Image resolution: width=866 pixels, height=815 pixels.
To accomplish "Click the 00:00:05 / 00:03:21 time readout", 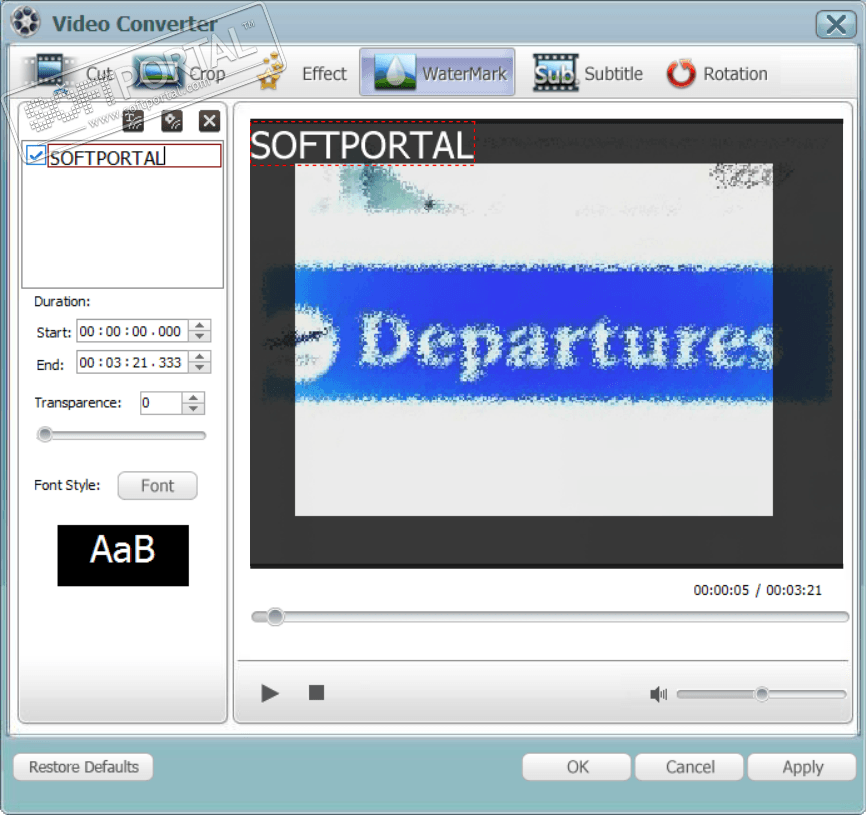I will point(757,590).
